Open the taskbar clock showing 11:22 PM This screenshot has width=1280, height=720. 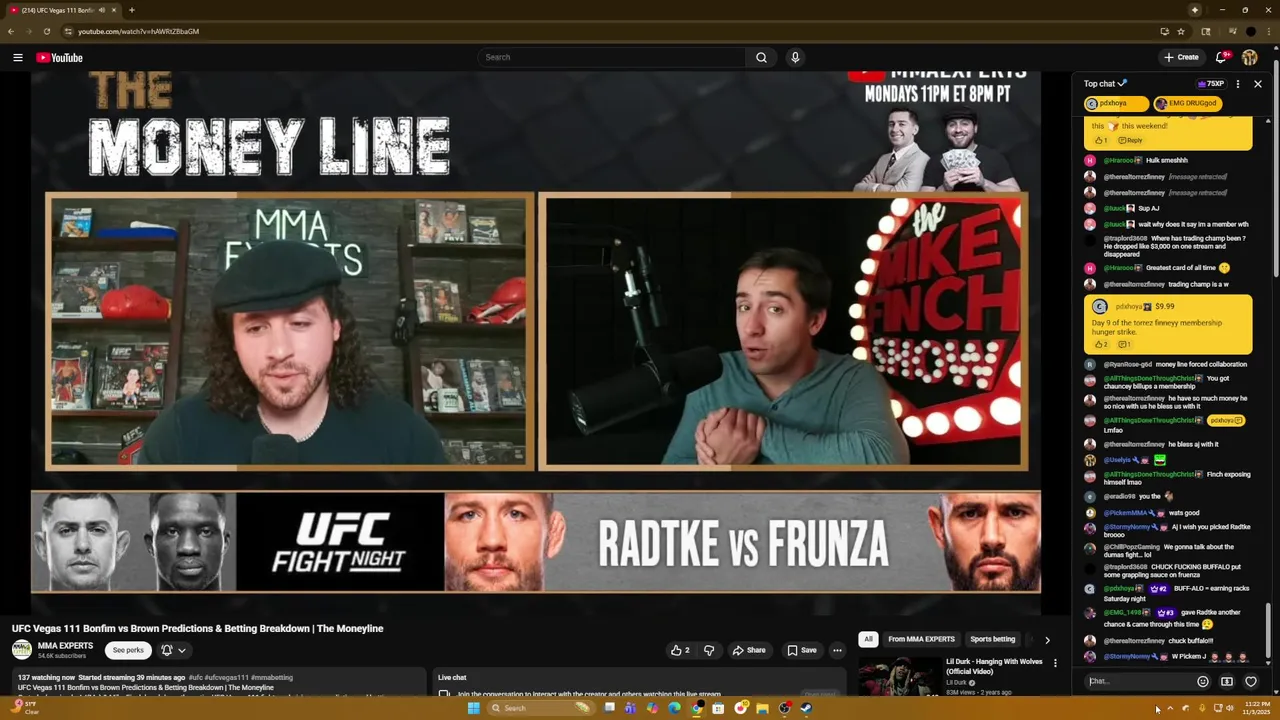coord(1257,708)
